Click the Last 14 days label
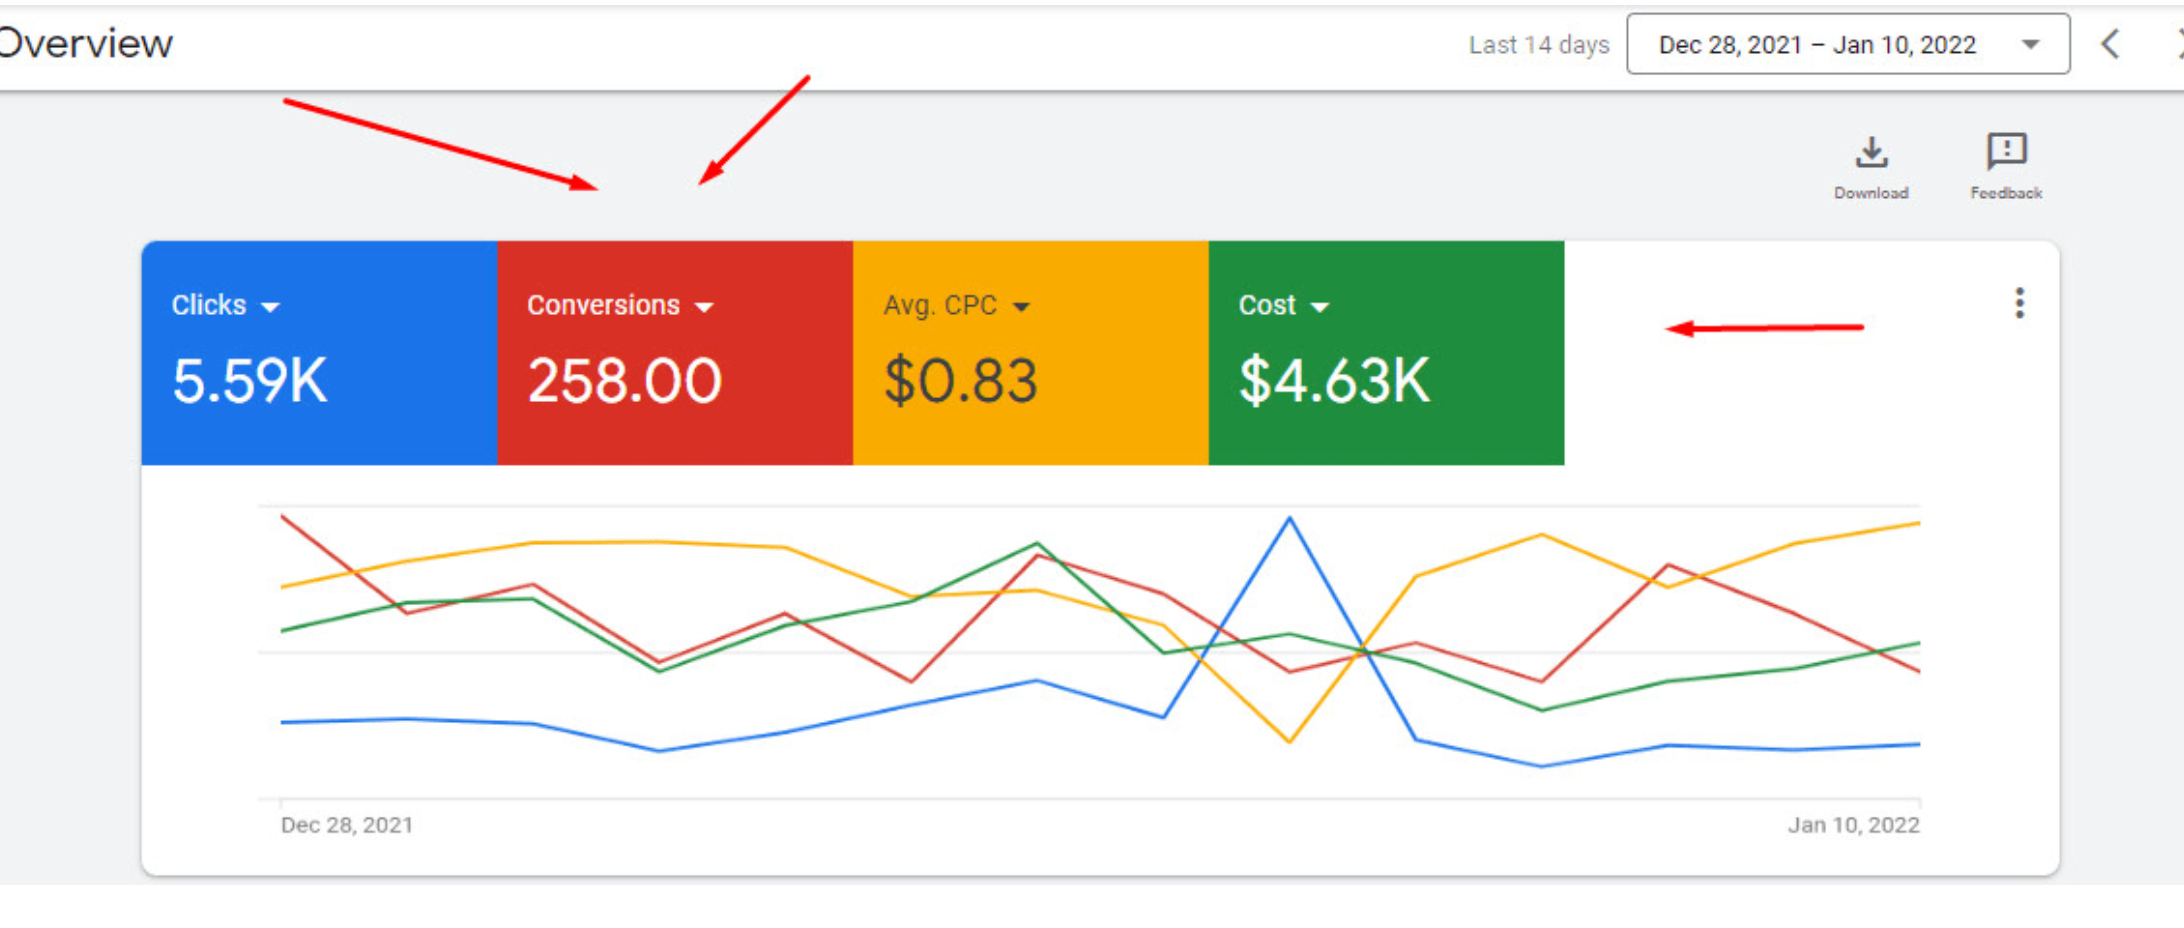 pyautogui.click(x=1538, y=45)
